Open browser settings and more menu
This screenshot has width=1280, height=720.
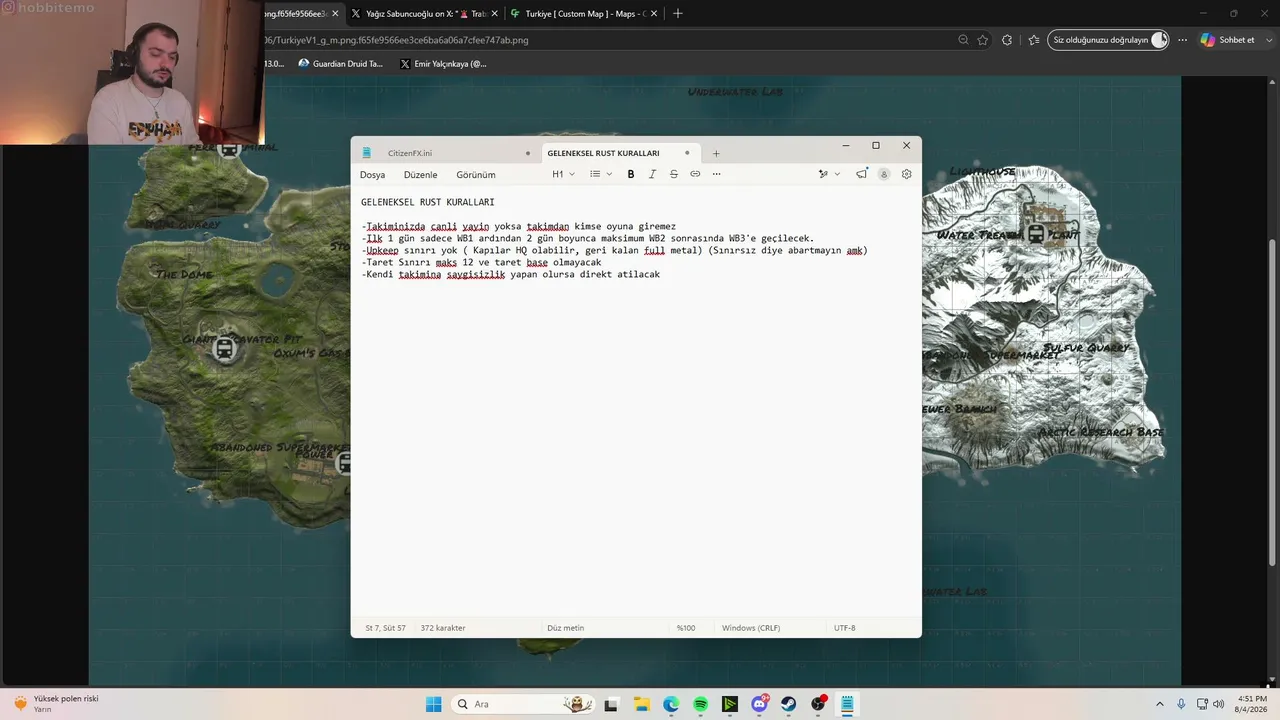coord(1182,40)
